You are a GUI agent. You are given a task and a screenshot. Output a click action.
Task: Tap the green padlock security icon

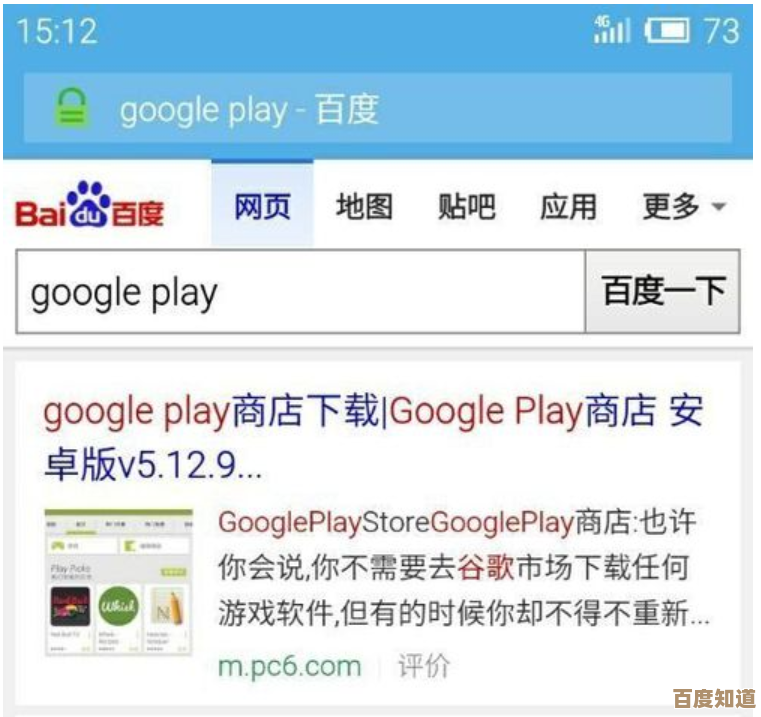(71, 108)
